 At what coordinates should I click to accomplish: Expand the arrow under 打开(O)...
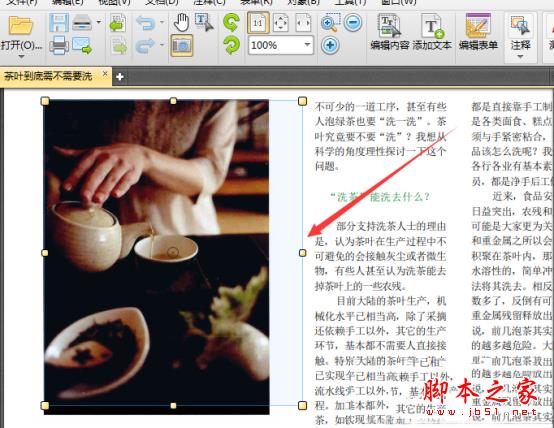pyautogui.click(x=21, y=56)
